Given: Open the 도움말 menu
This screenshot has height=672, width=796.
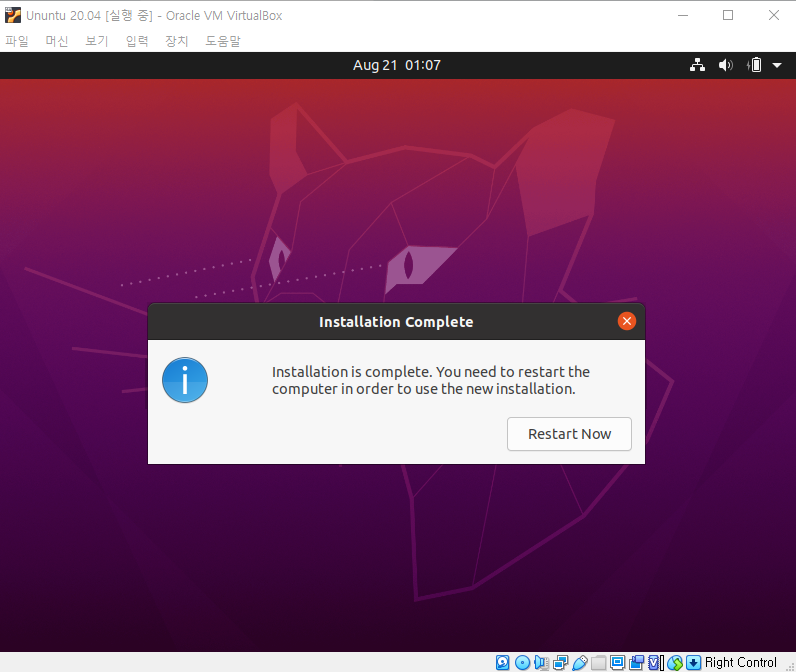Looking at the screenshot, I should pos(223,41).
